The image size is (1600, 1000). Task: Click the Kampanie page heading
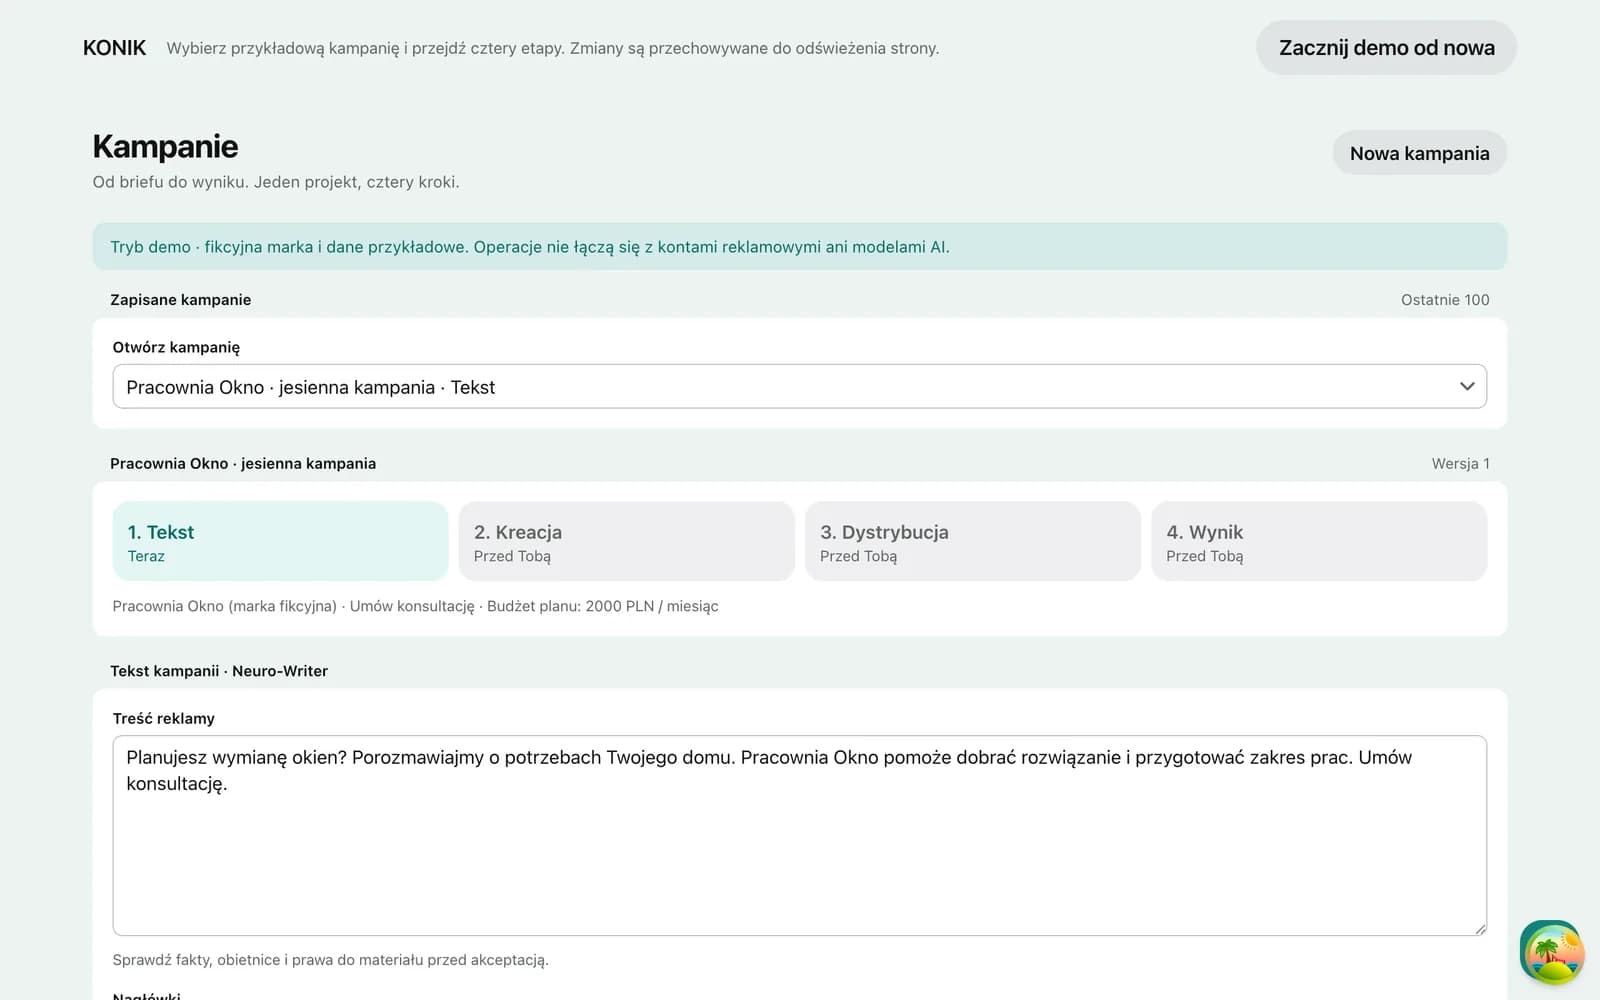[x=165, y=146]
